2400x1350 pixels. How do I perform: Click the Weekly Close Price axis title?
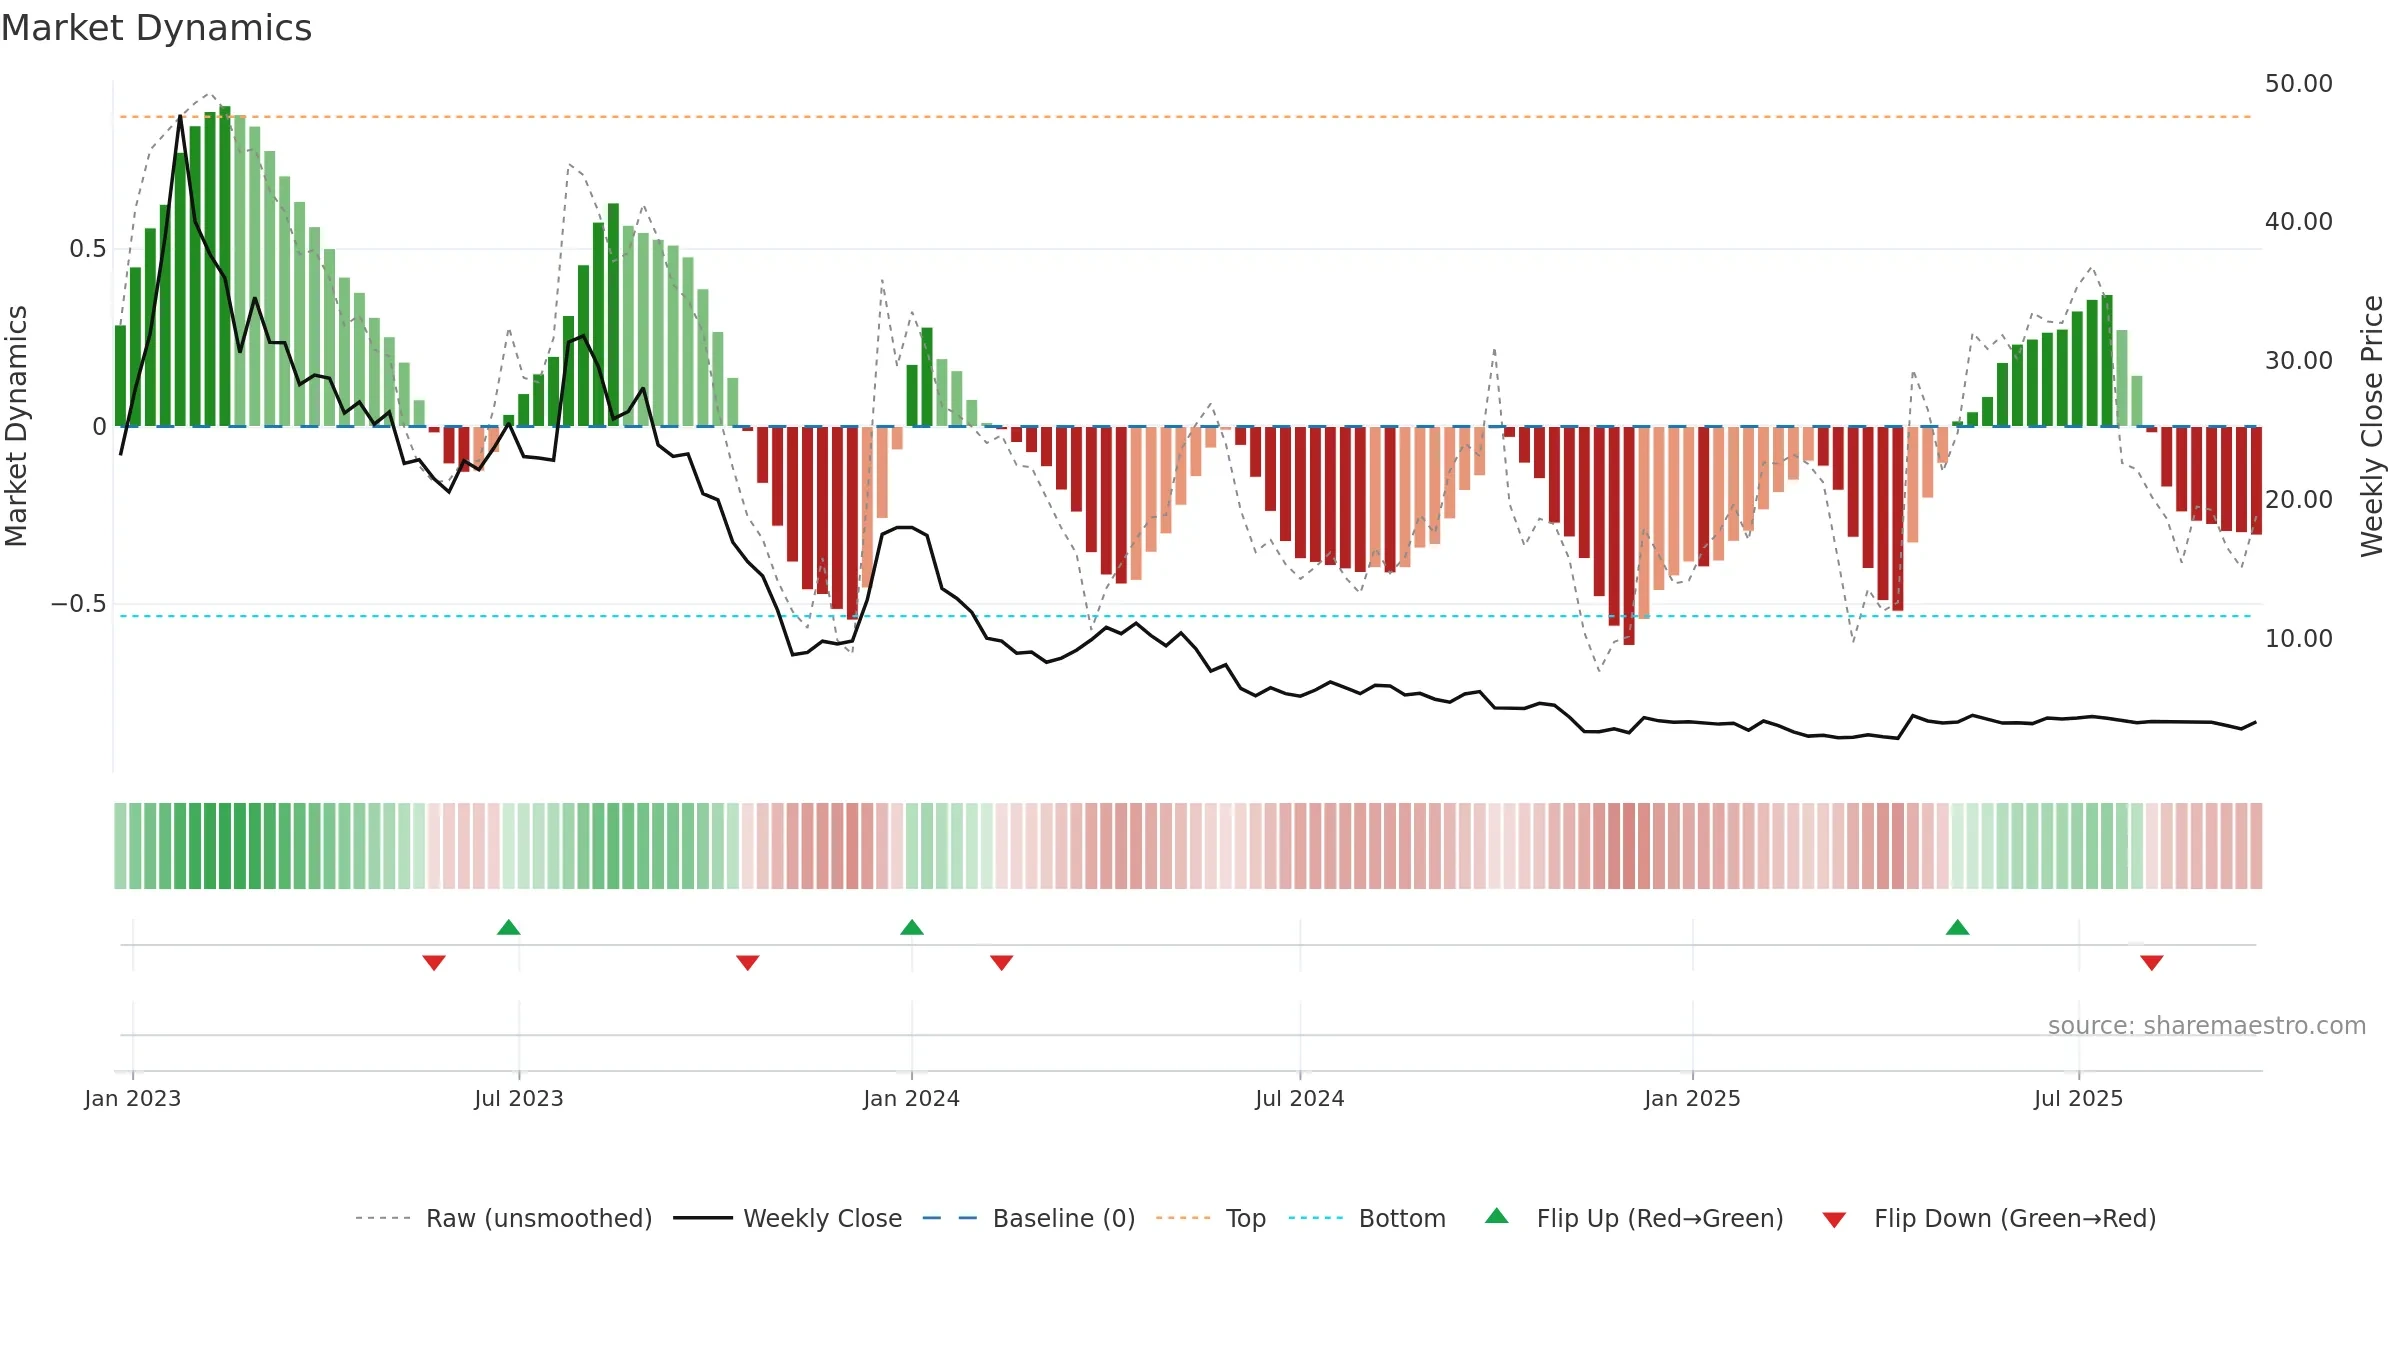pos(2372,426)
